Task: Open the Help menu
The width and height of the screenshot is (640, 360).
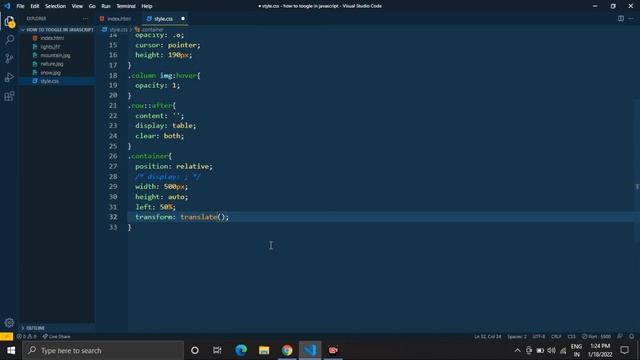Action: [147, 6]
